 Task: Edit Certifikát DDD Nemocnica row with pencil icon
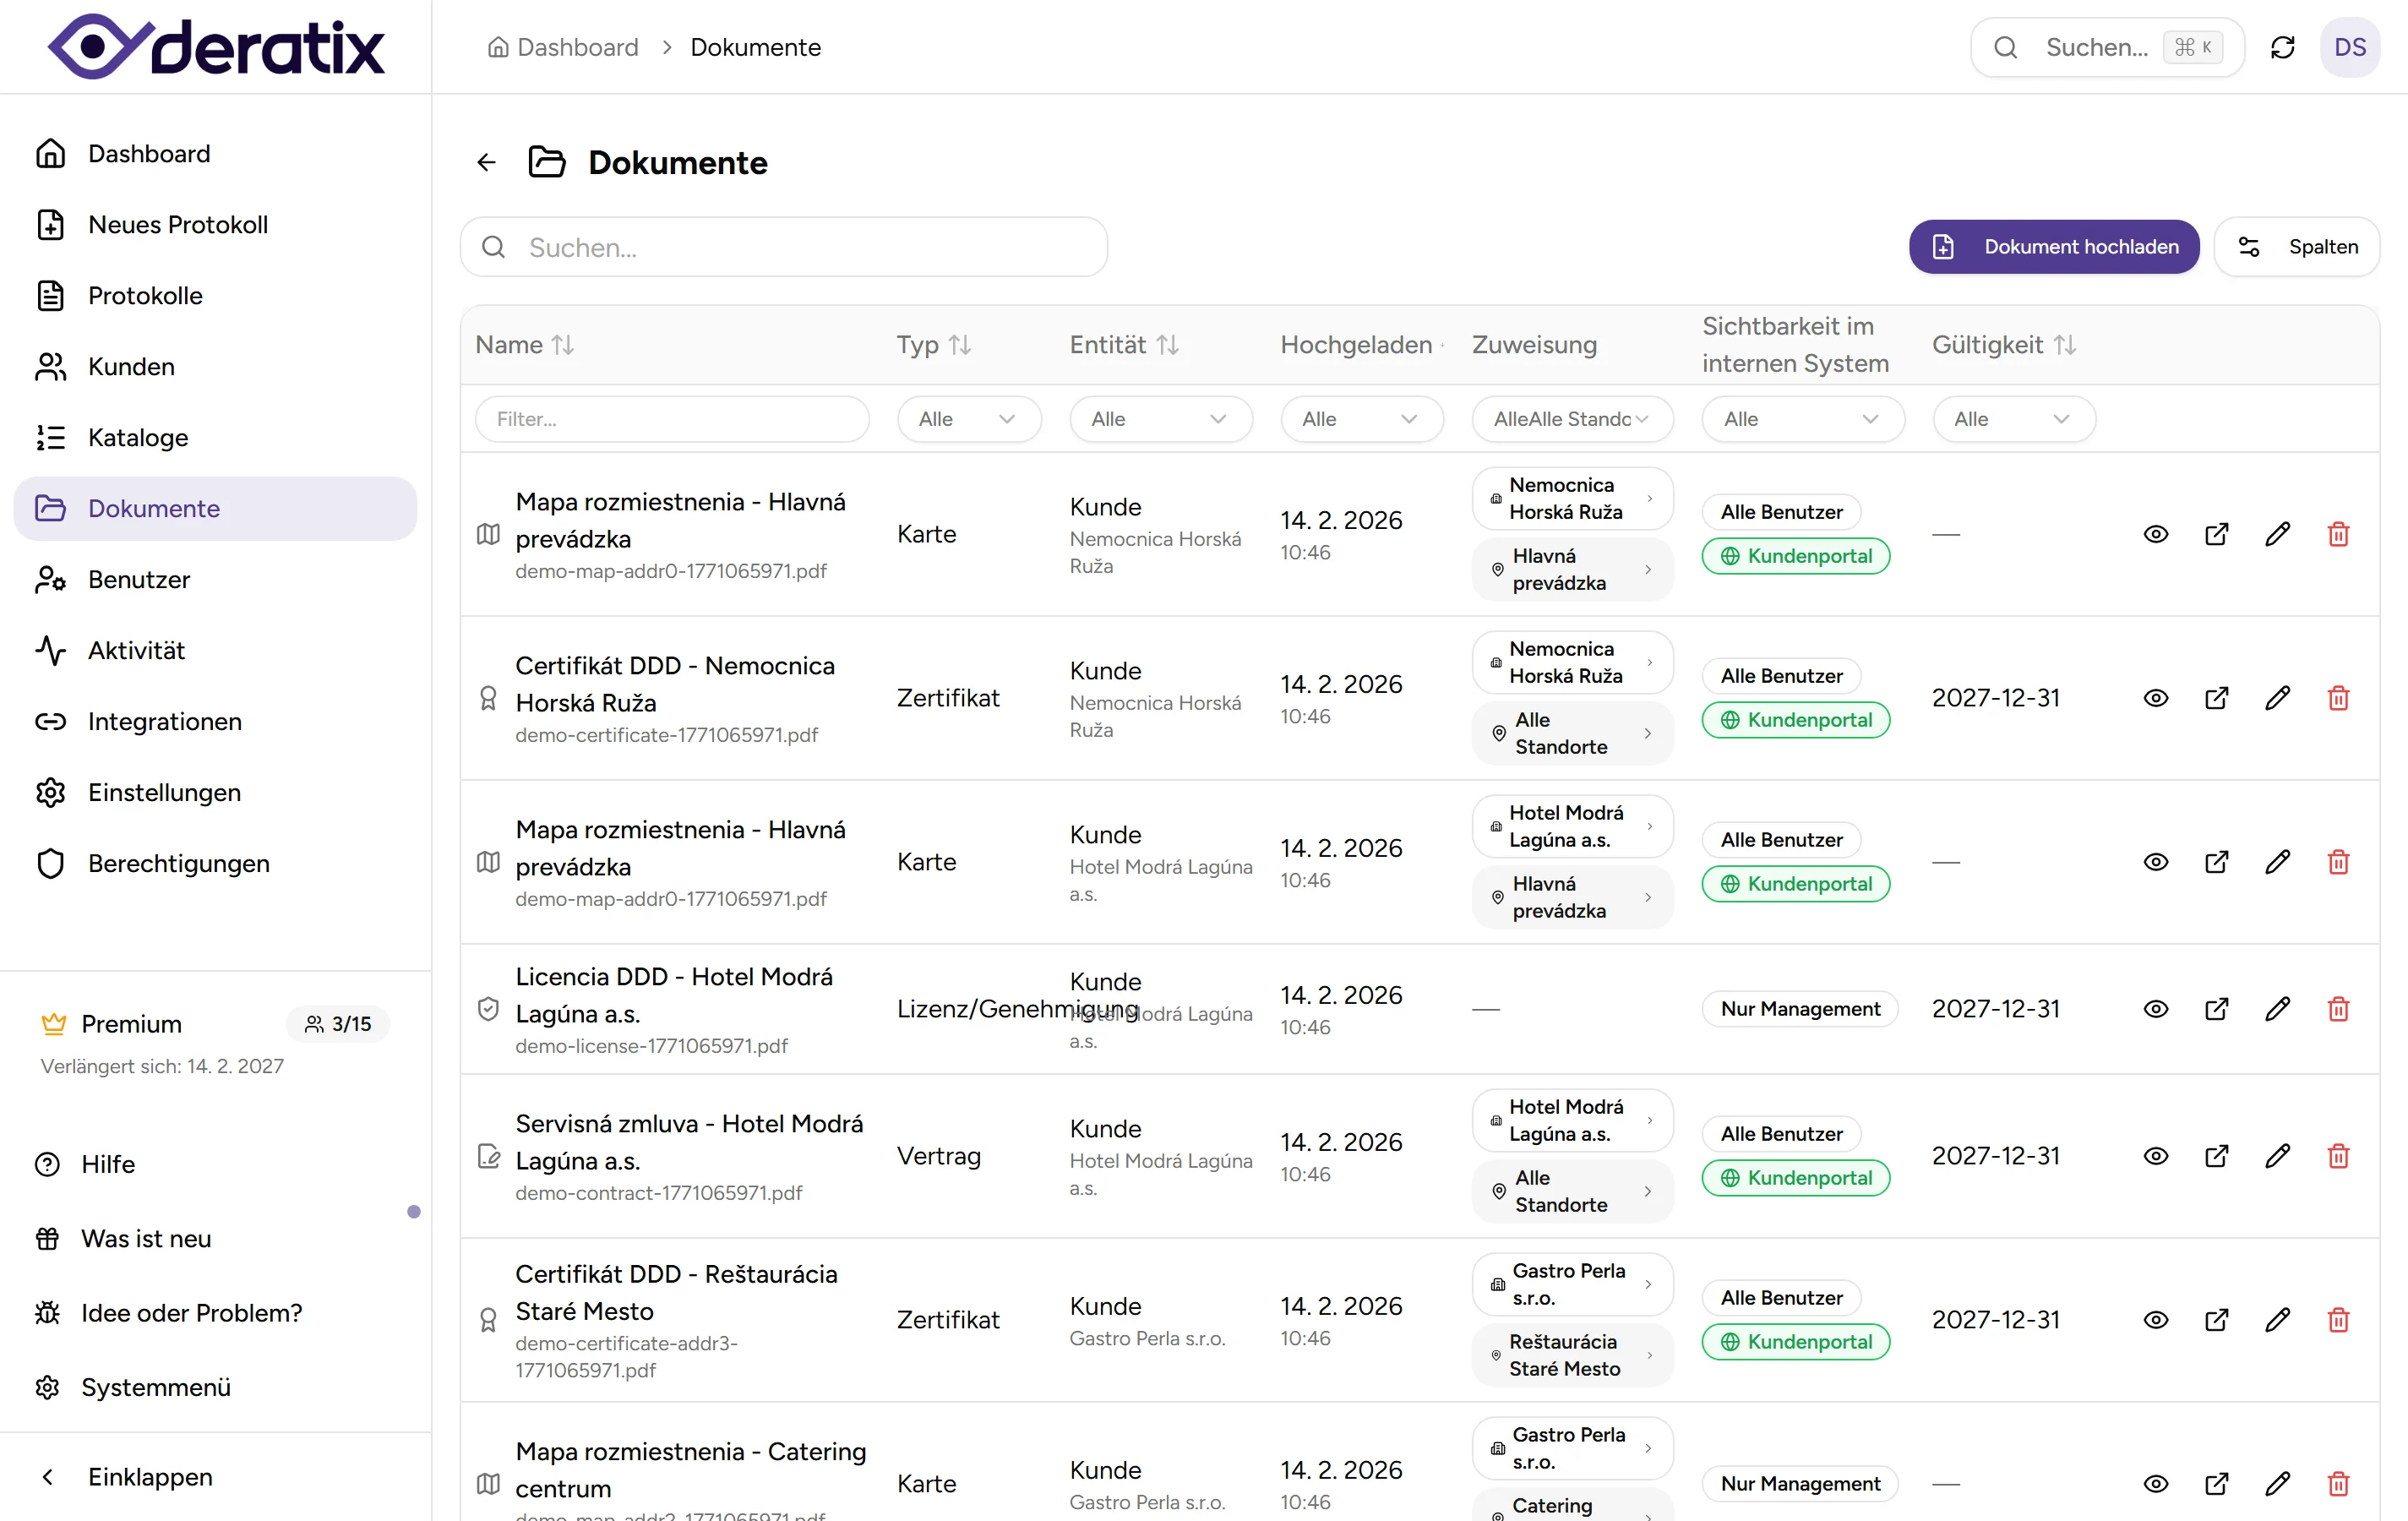coord(2277,698)
